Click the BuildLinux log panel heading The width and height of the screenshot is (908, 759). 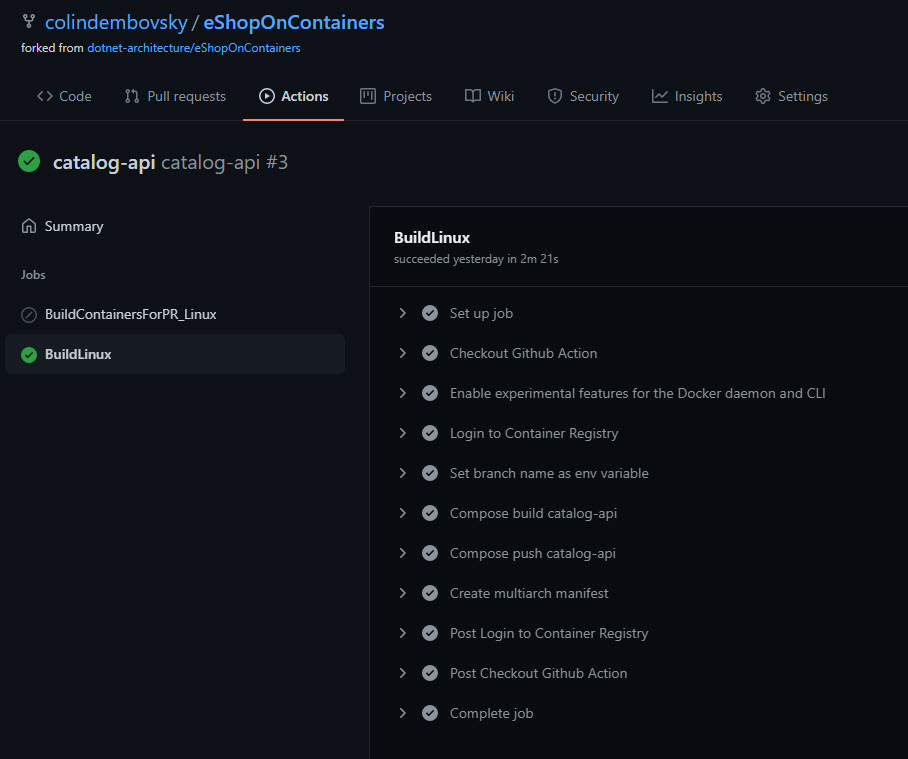coord(432,237)
